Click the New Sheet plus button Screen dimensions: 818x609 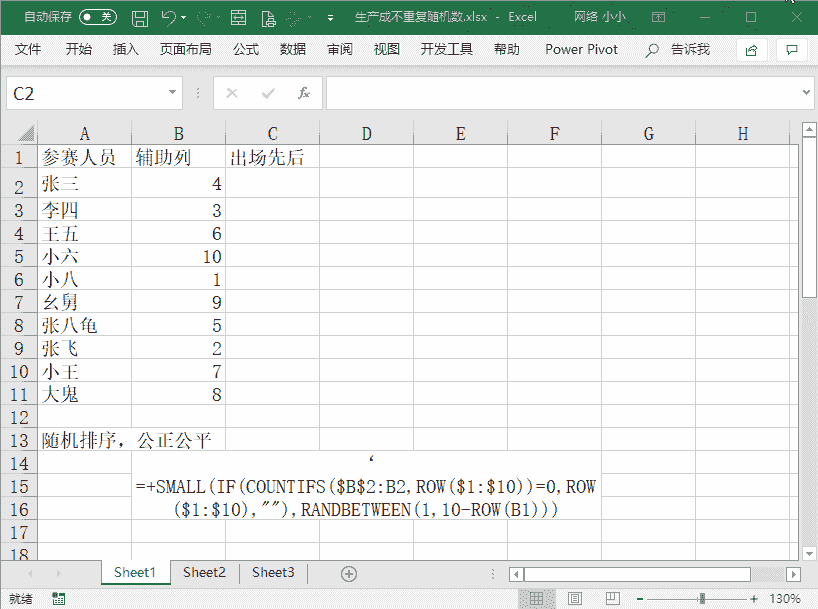349,572
